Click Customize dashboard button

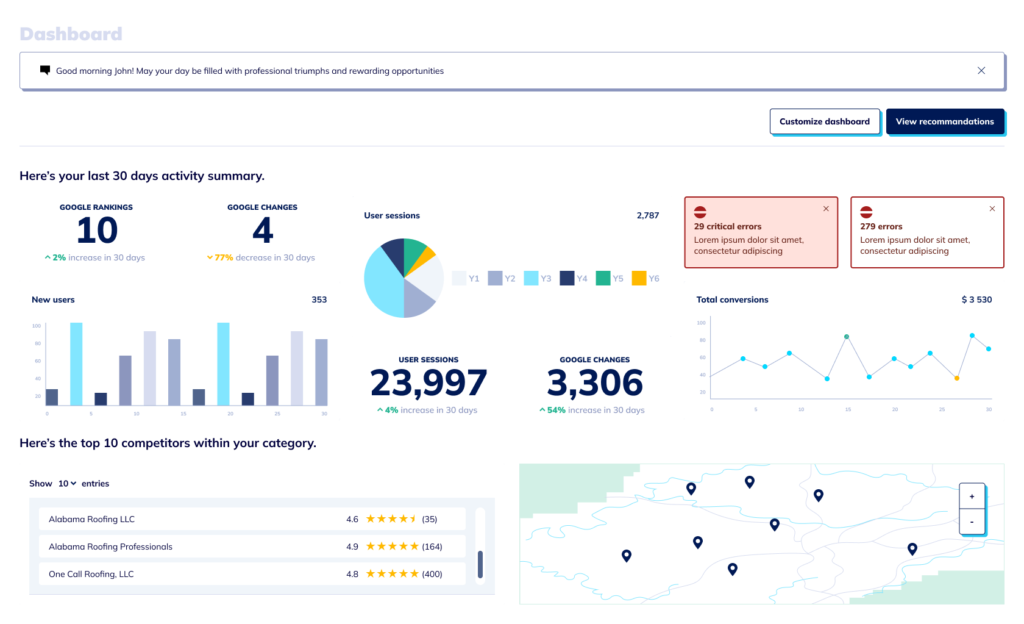tap(825, 122)
